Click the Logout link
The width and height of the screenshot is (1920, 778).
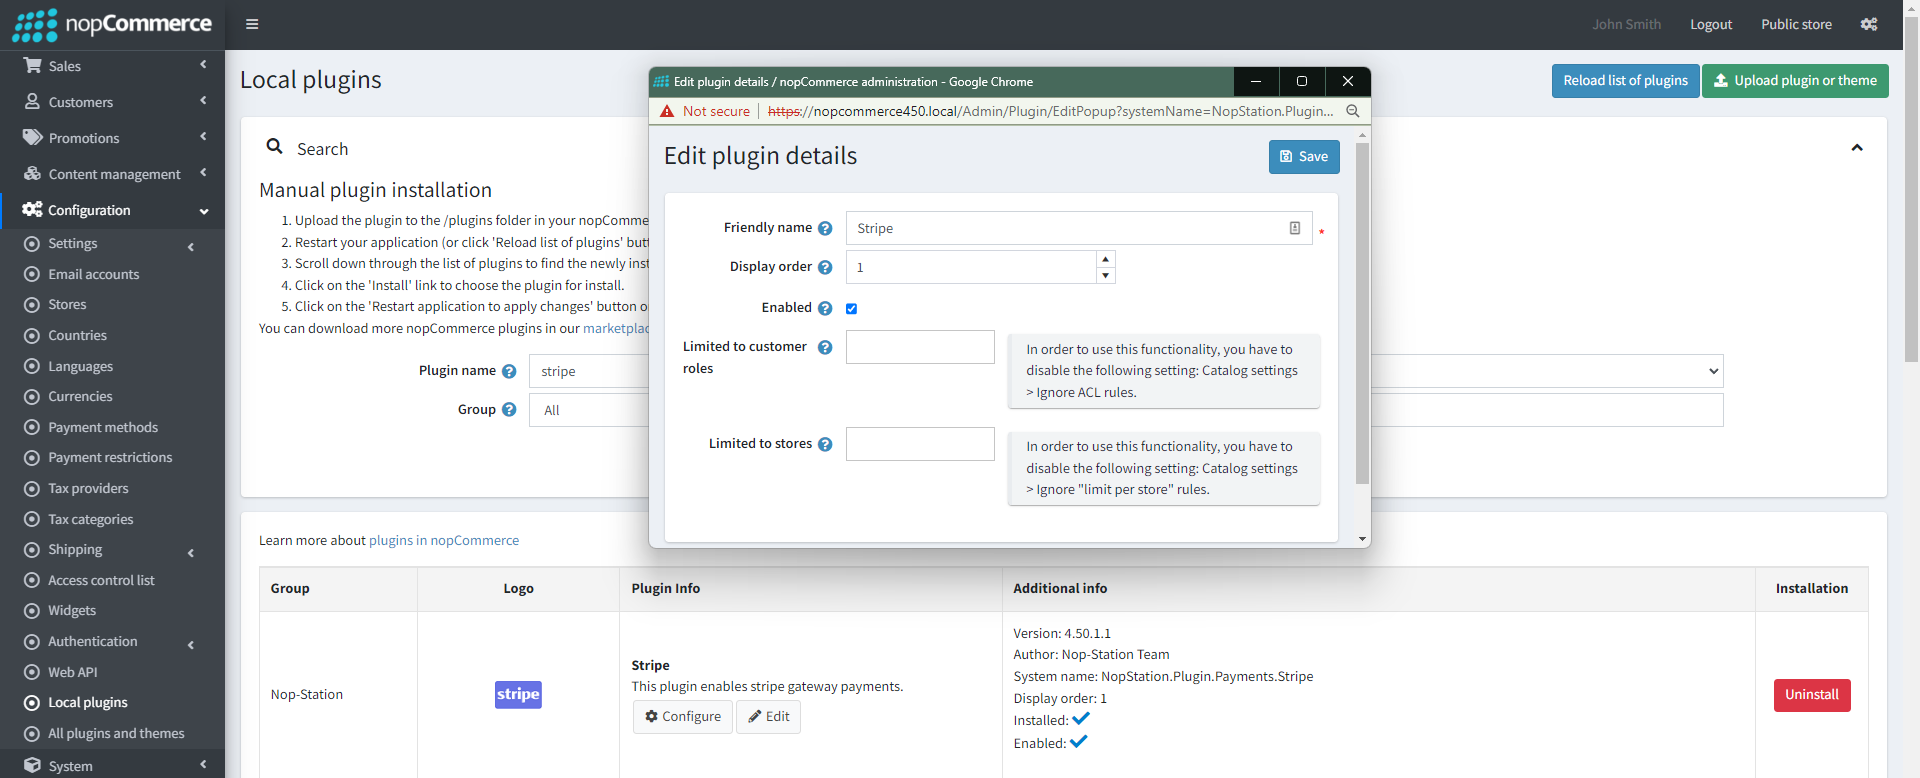(x=1711, y=24)
